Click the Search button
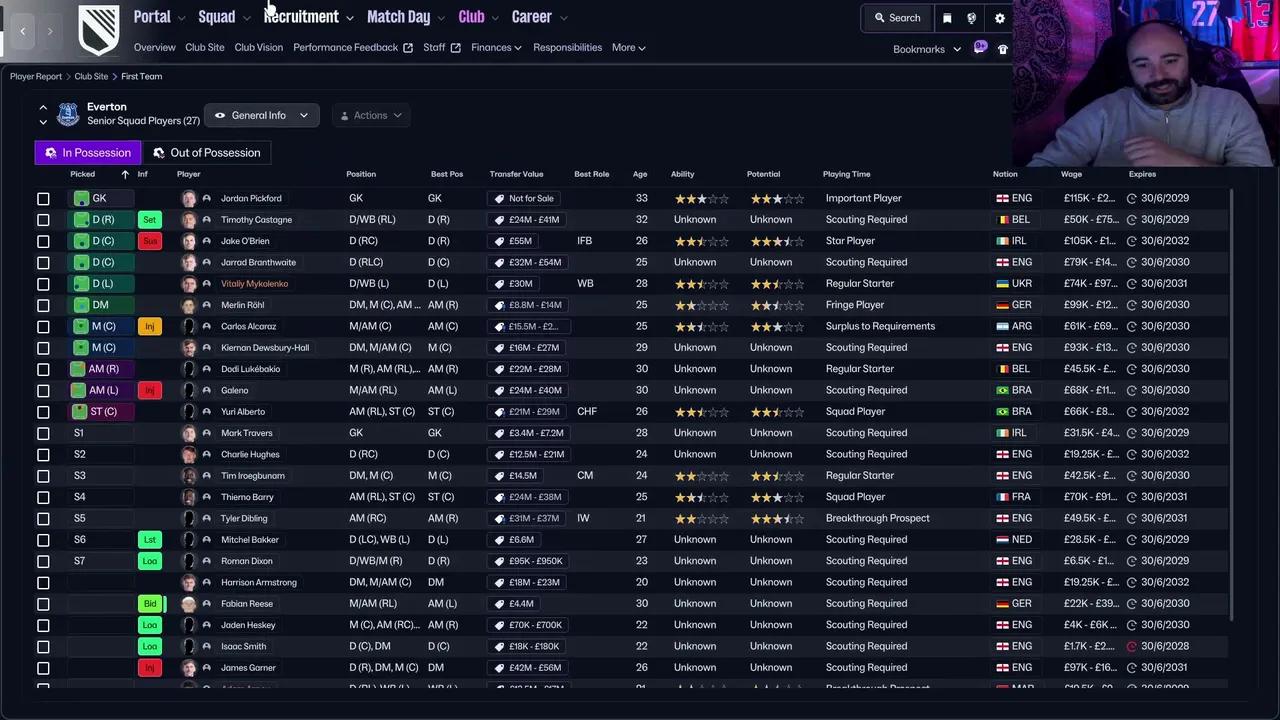Viewport: 1280px width, 720px height. tap(897, 18)
